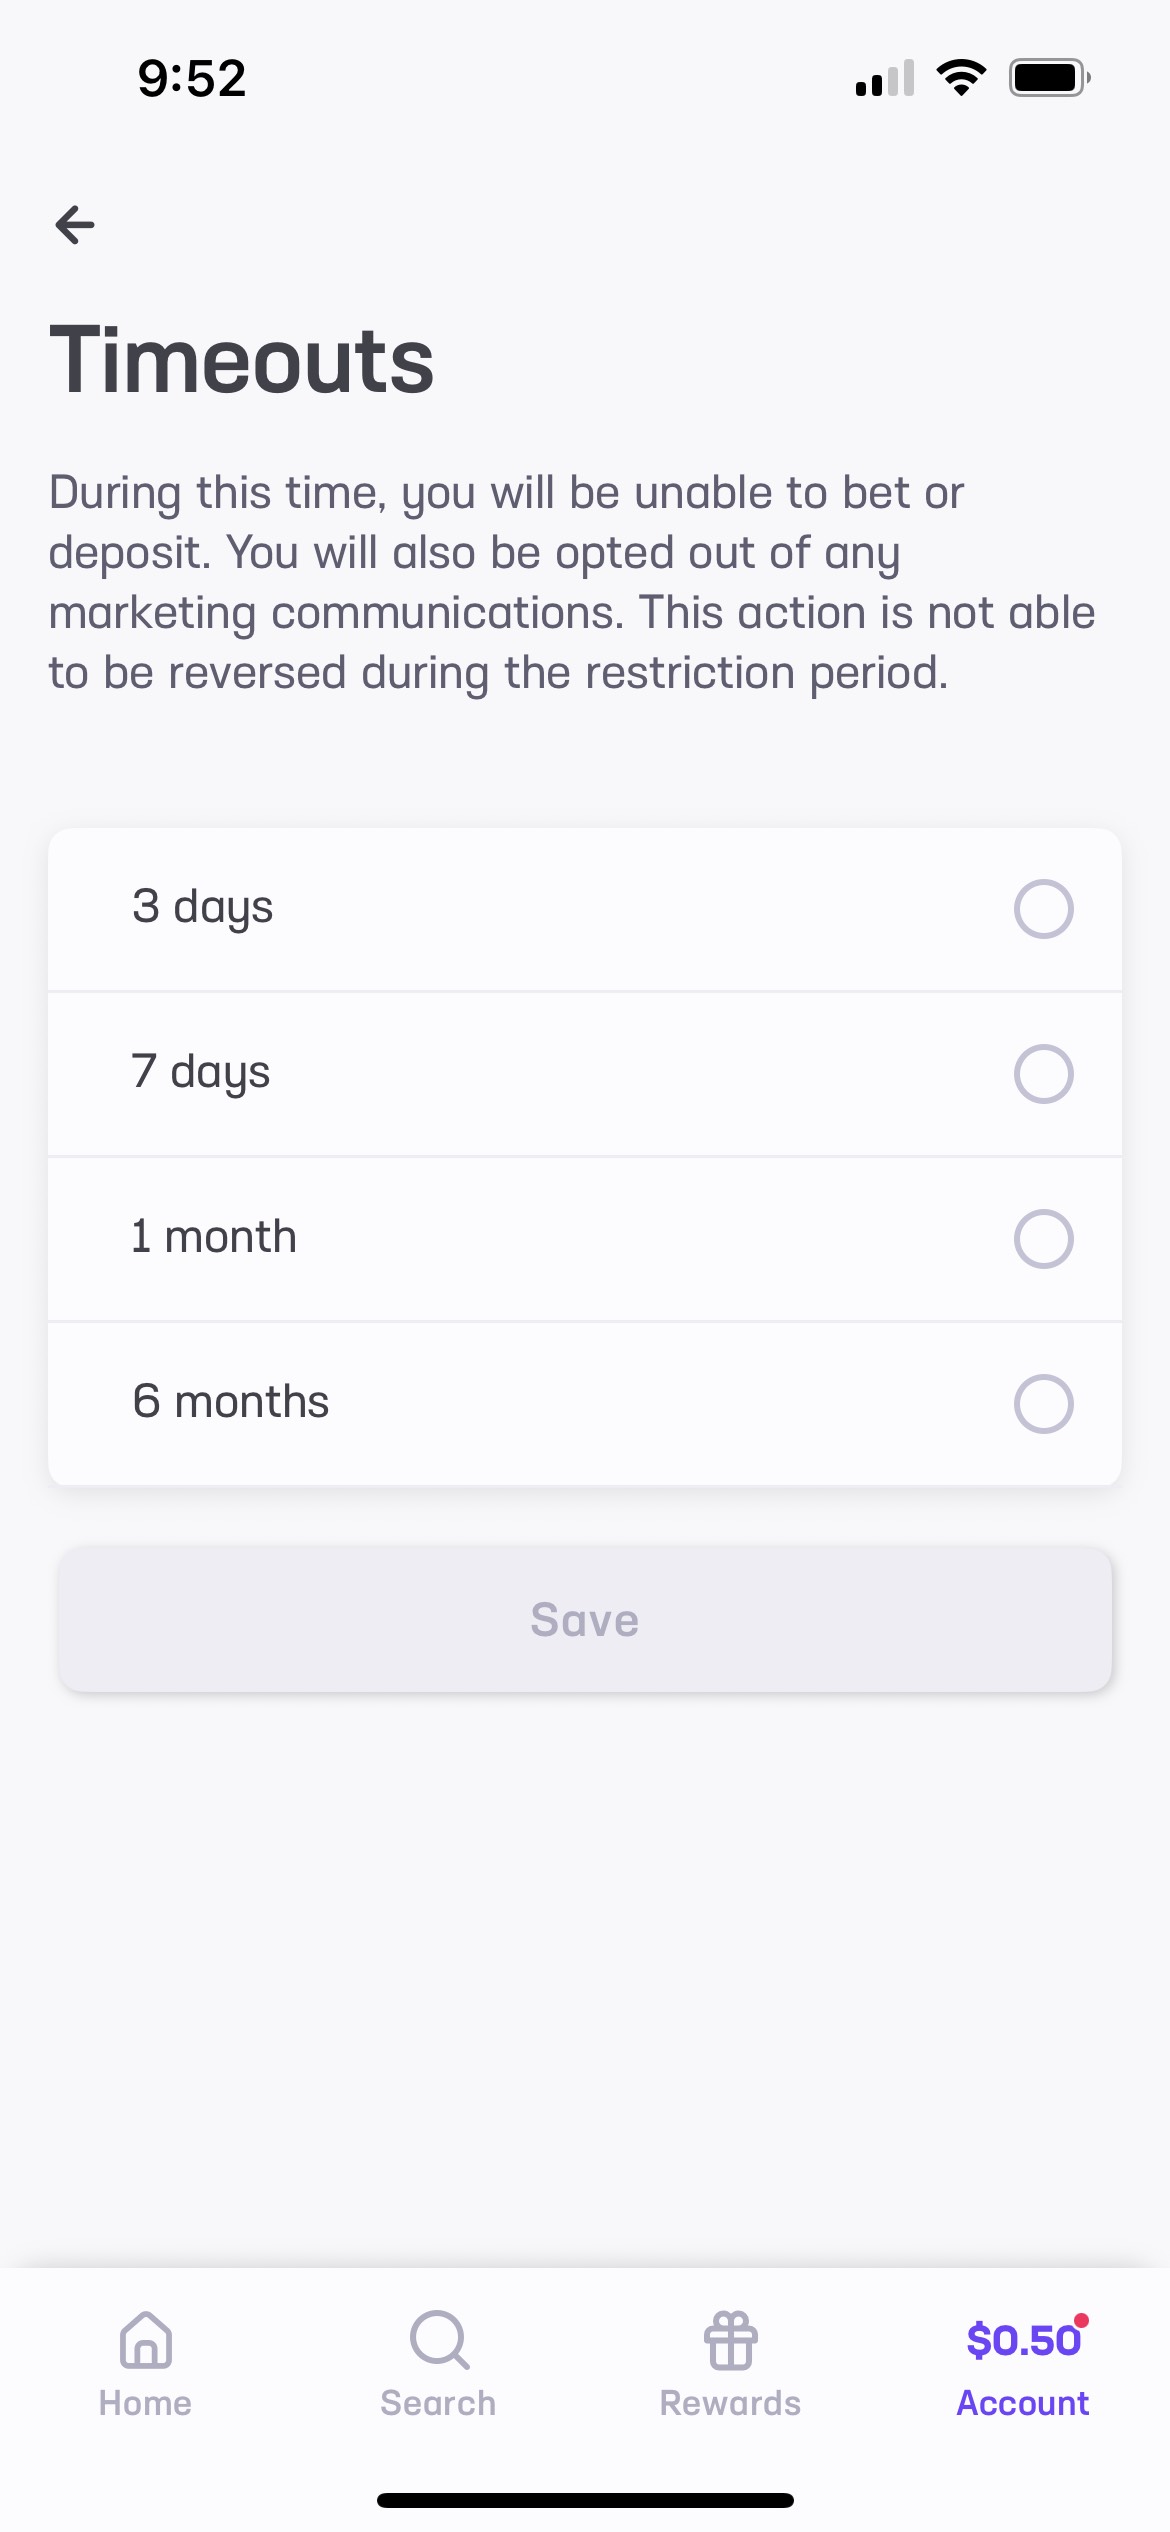Switch to the Account tab label
This screenshot has height=2532, width=1170.
(1023, 2403)
